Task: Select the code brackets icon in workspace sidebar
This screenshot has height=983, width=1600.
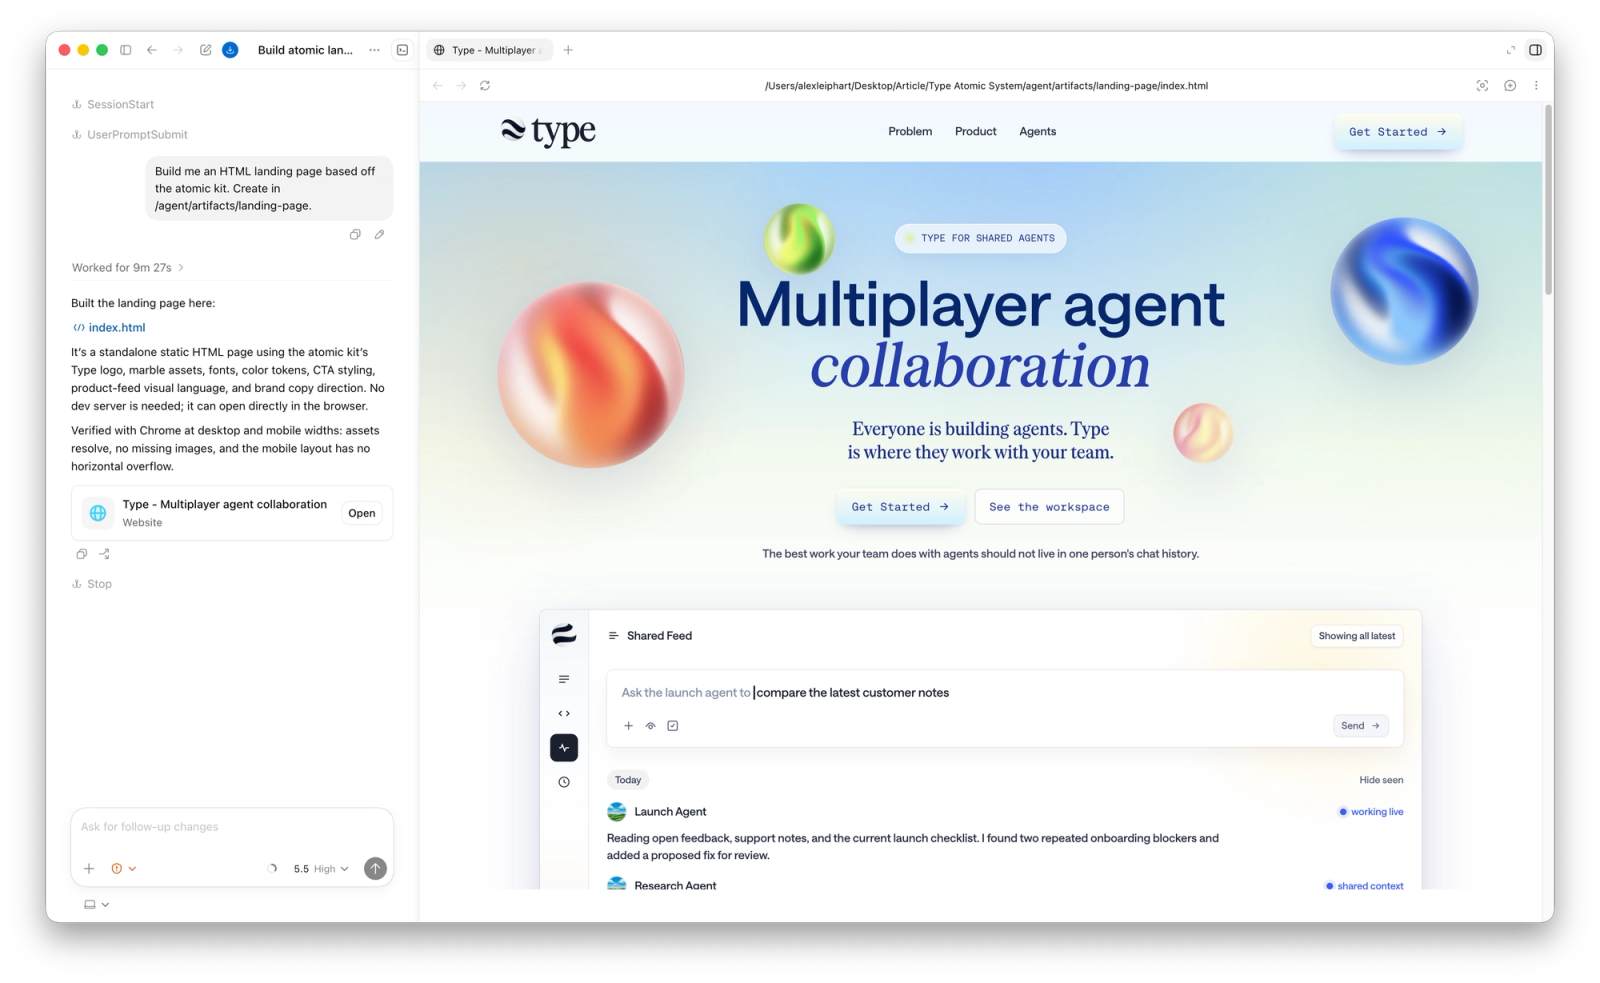Action: tap(564, 713)
